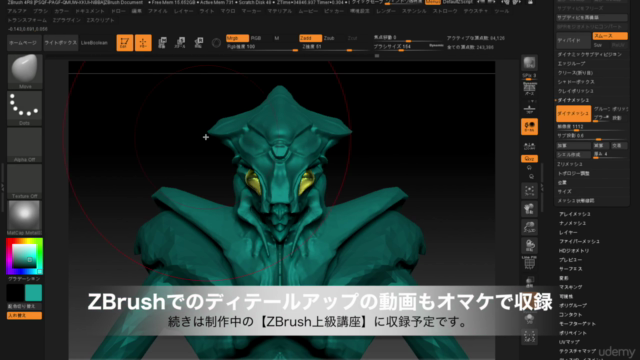
Task: Click the L.Sym icon on right shelf
Action: coord(529,146)
